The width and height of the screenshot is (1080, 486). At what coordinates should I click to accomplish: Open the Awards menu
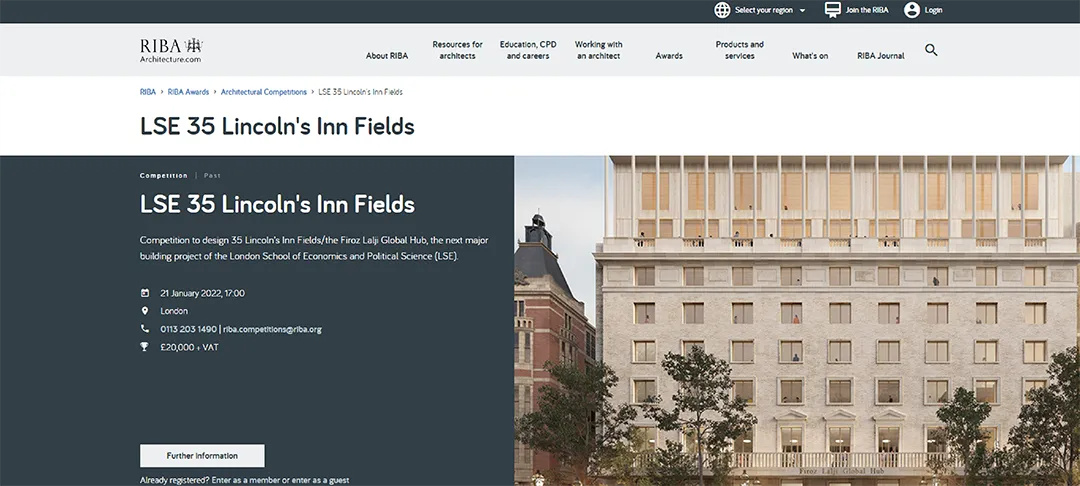coord(669,56)
